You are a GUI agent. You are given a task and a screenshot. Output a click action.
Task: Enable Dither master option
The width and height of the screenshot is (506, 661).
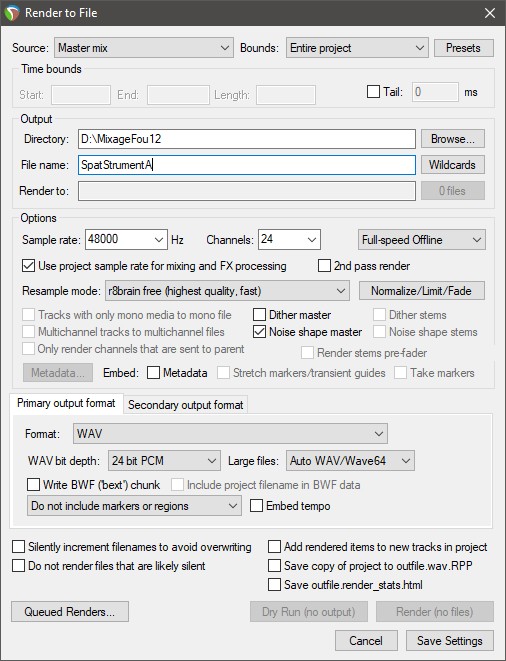(259, 314)
